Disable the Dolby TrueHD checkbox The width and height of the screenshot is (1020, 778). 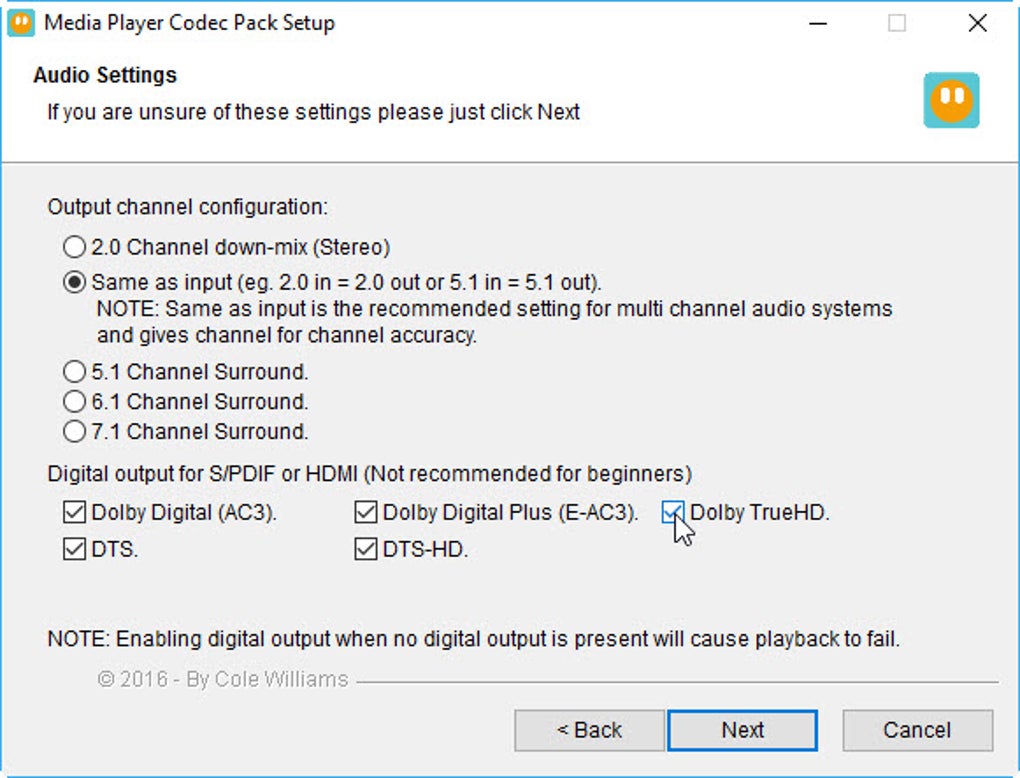(x=673, y=513)
